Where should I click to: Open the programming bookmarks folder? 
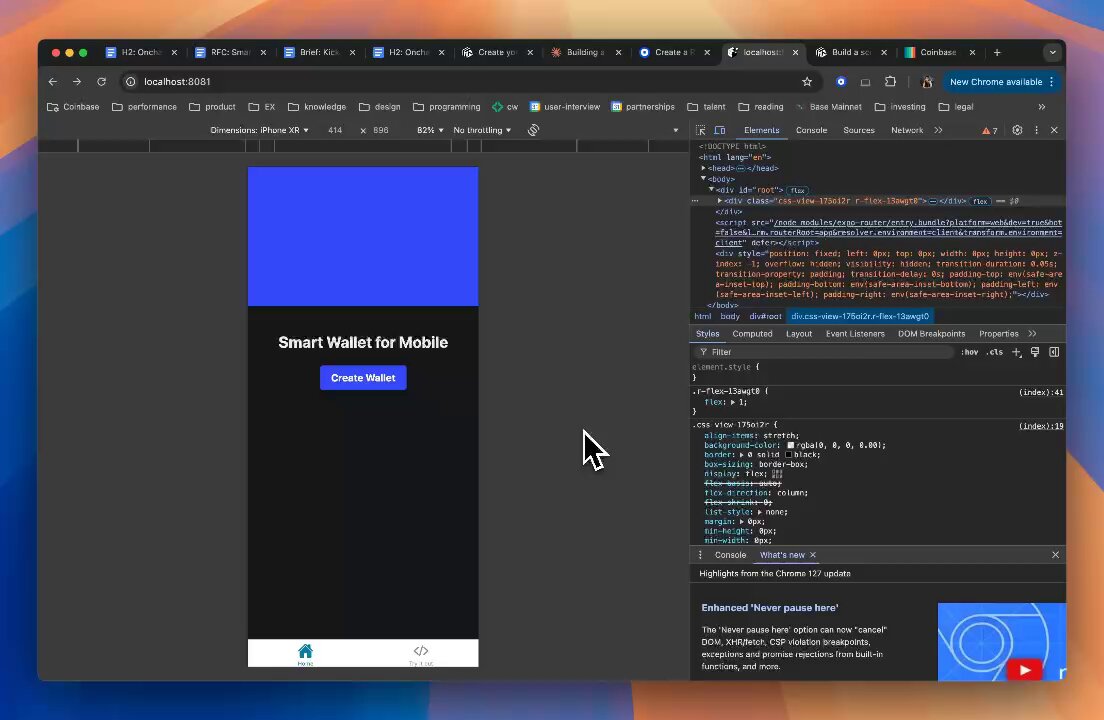coord(446,107)
